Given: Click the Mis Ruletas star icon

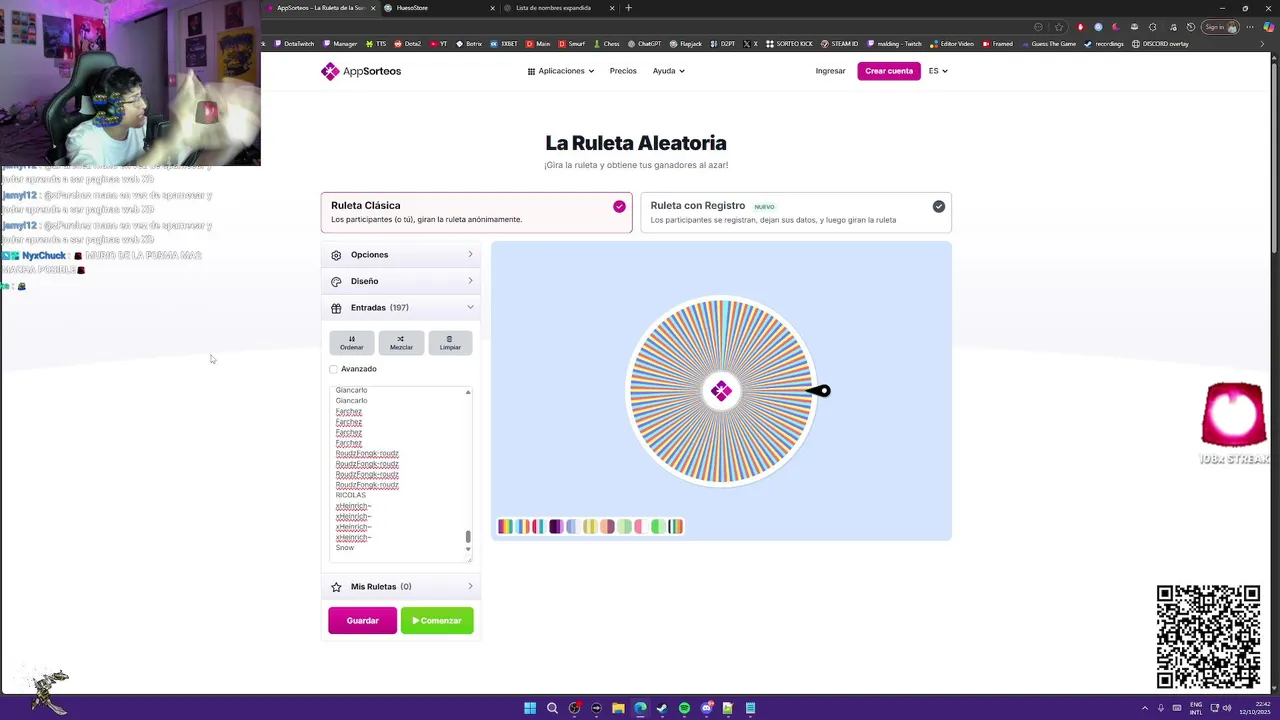Looking at the screenshot, I should (336, 587).
